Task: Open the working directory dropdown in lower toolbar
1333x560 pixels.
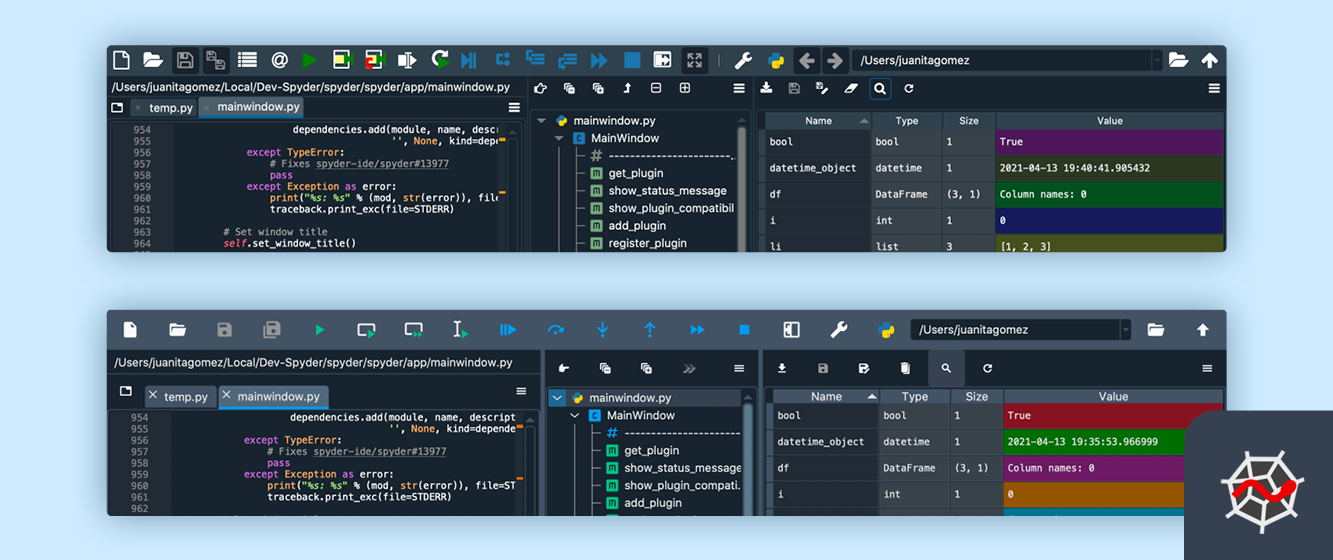Action: (1126, 330)
